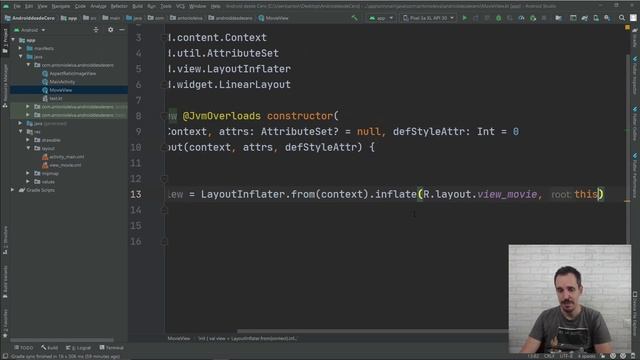Select MainActivity in the project tree
Image resolution: width=640 pixels, height=360 pixels.
[x=62, y=82]
